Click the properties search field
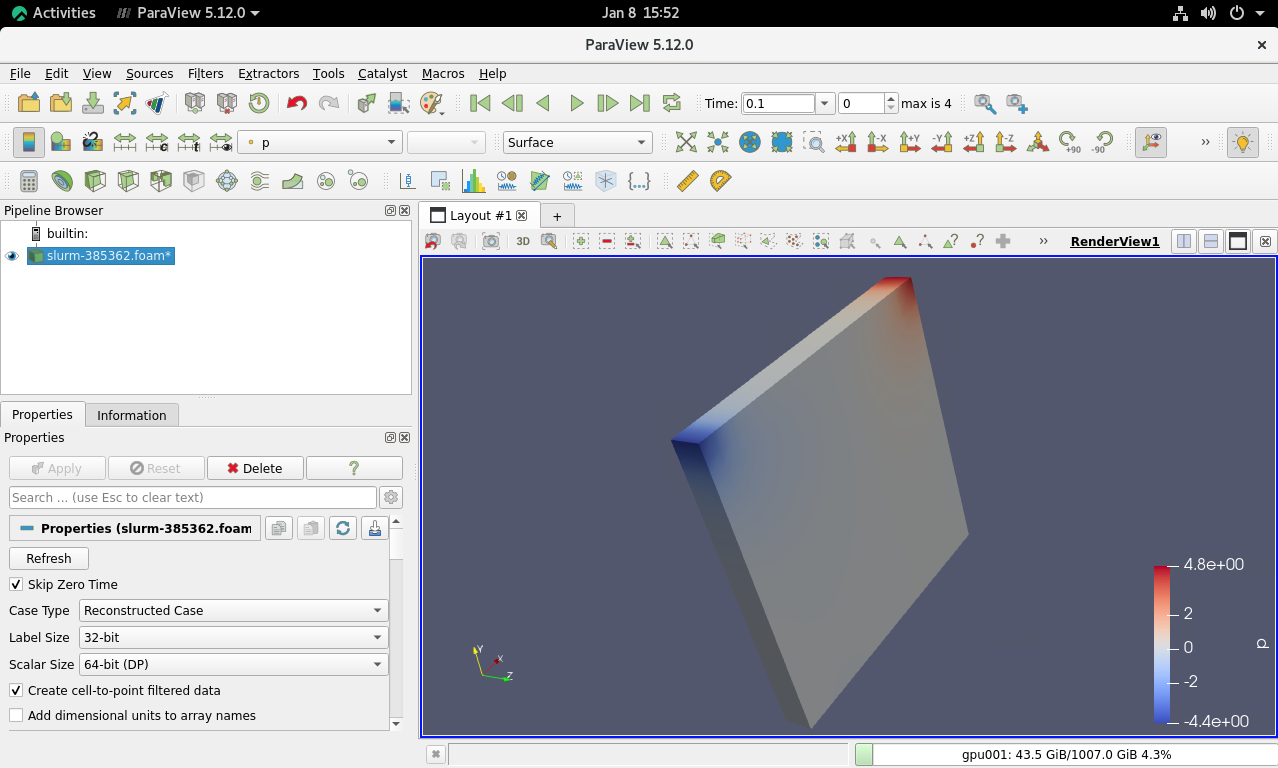Screen dimensions: 1278x768 click(192, 497)
